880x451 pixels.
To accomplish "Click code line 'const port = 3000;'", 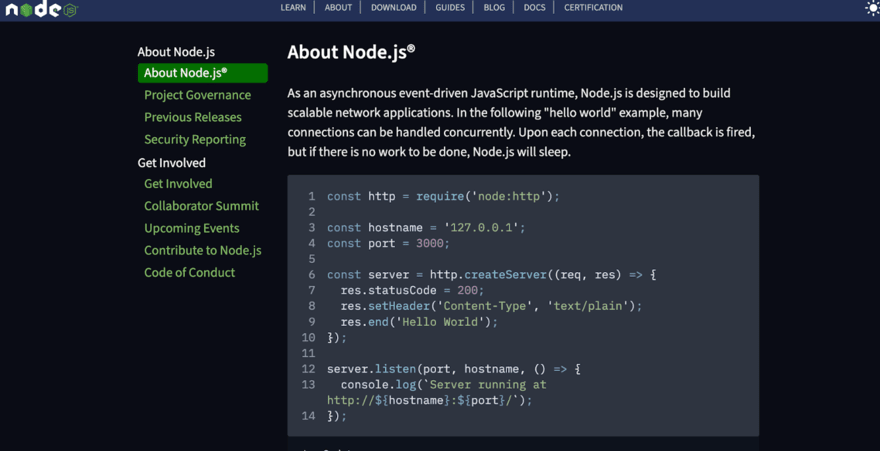I will click(388, 243).
